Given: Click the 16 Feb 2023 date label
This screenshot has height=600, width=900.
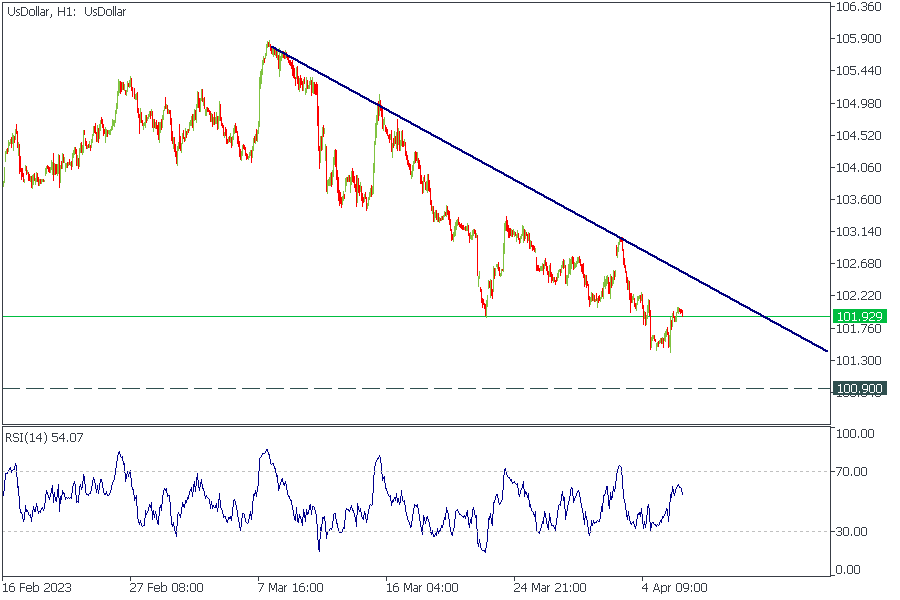Looking at the screenshot, I should pyautogui.click(x=37, y=587).
